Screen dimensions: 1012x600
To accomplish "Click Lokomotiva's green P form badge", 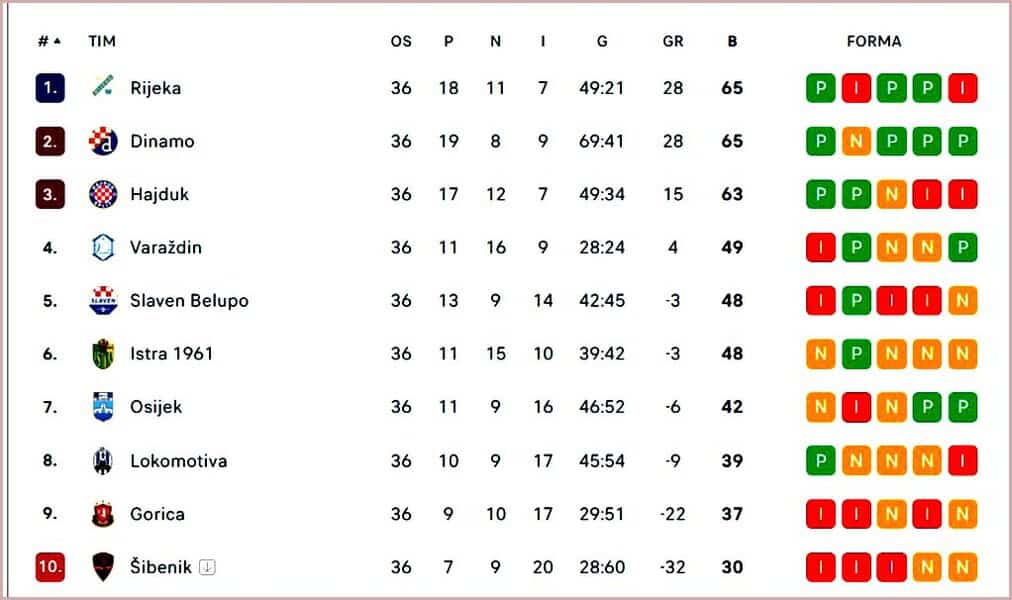I will click(x=821, y=461).
